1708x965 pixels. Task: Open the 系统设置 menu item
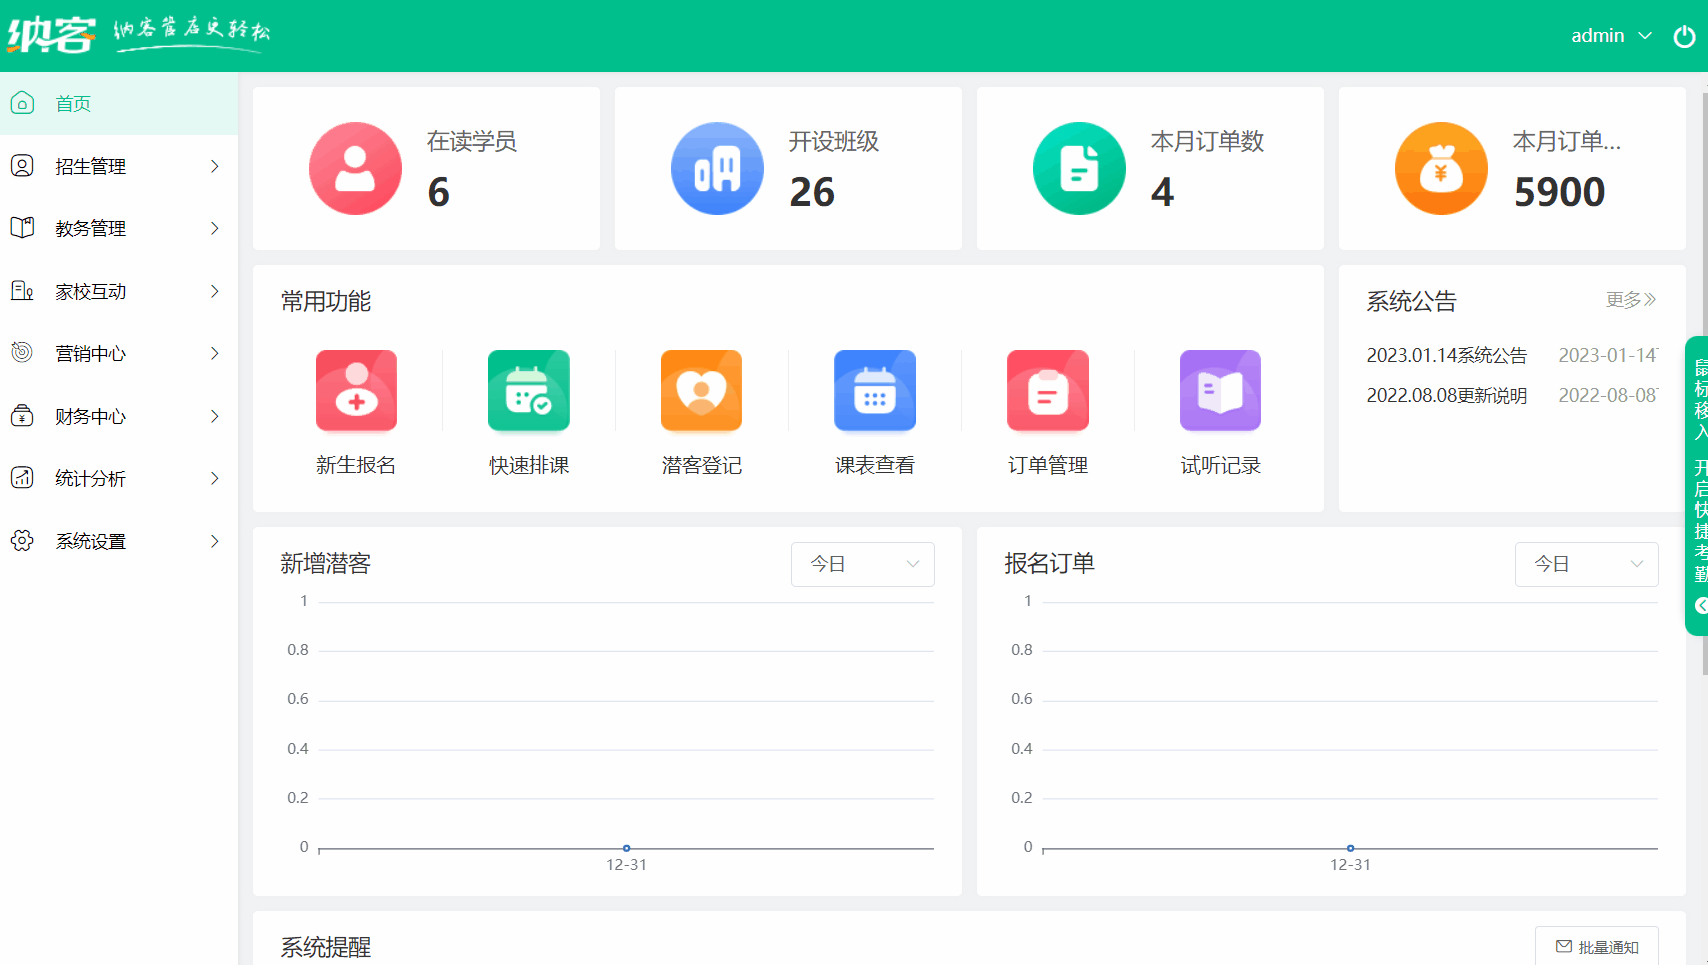pos(91,541)
